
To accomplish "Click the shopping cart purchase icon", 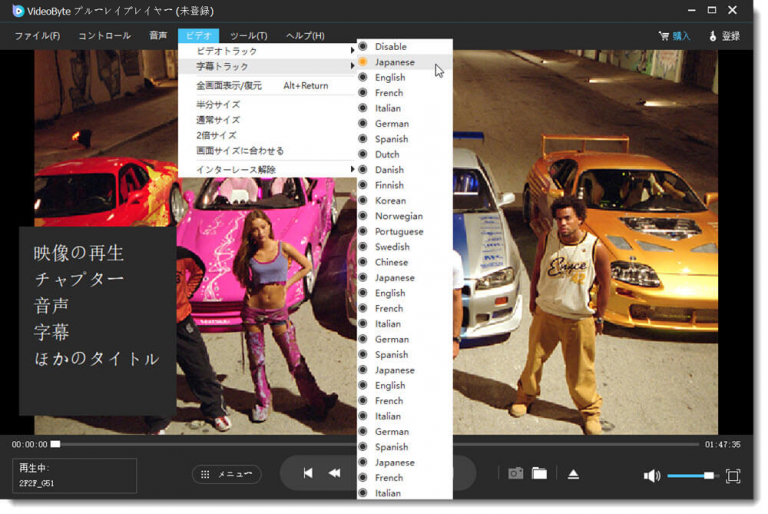I will [x=664, y=36].
